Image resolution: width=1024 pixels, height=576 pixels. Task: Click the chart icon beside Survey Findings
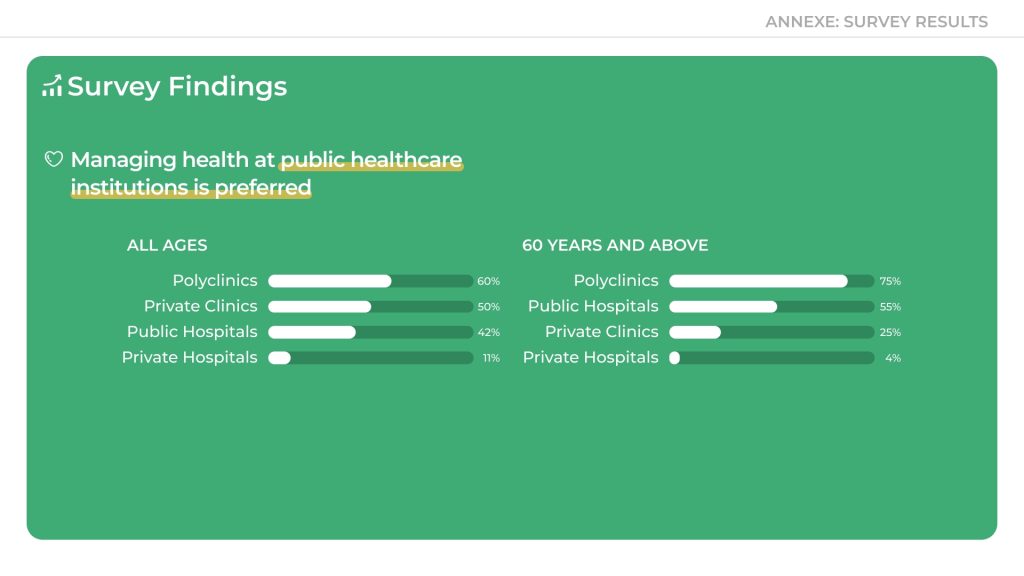(52, 87)
